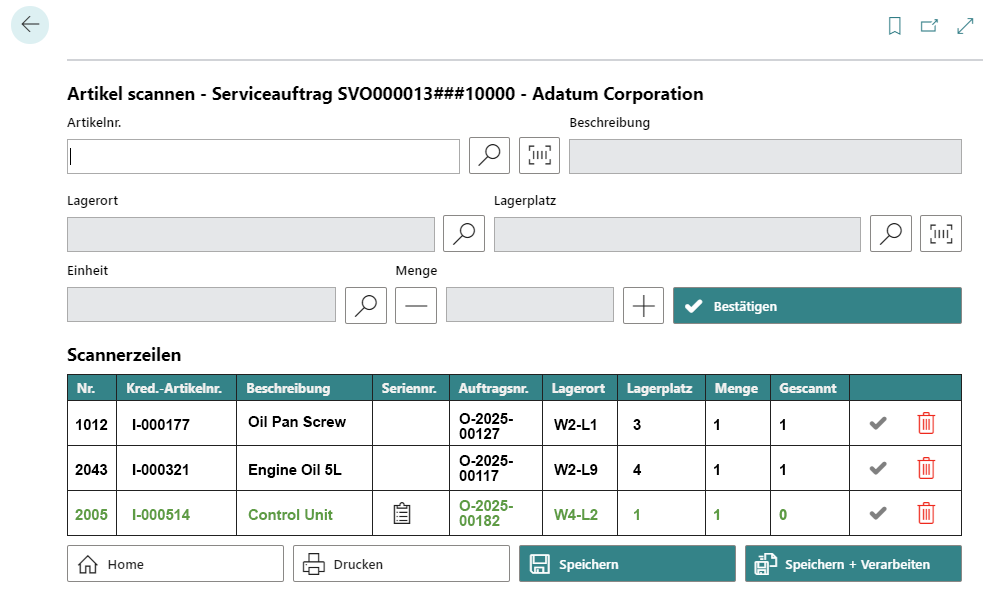Click the Gescannt column header
Screen dimensions: 996x613
(x=808, y=388)
